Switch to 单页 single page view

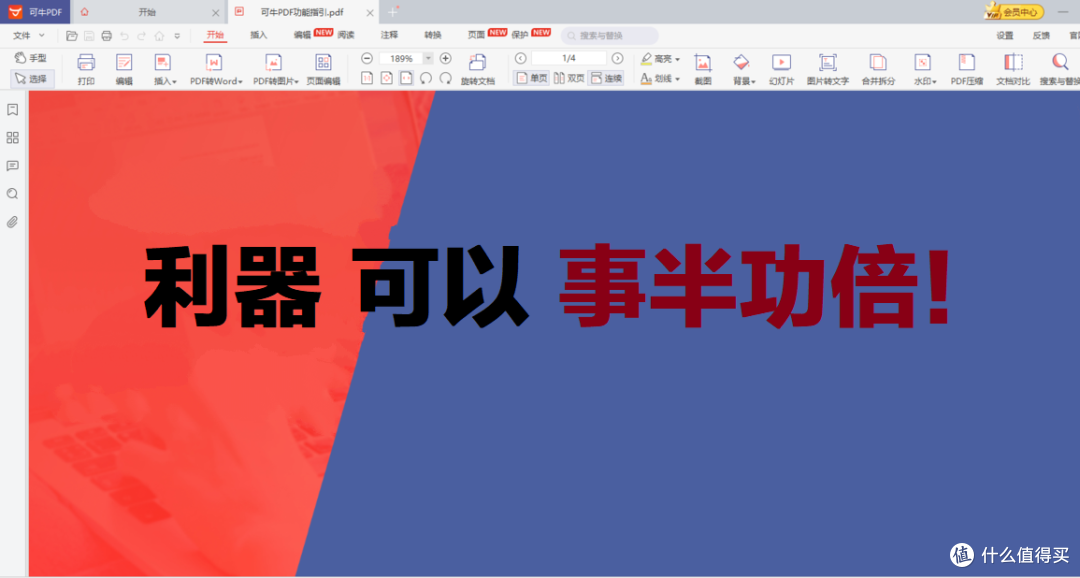[x=531, y=79]
